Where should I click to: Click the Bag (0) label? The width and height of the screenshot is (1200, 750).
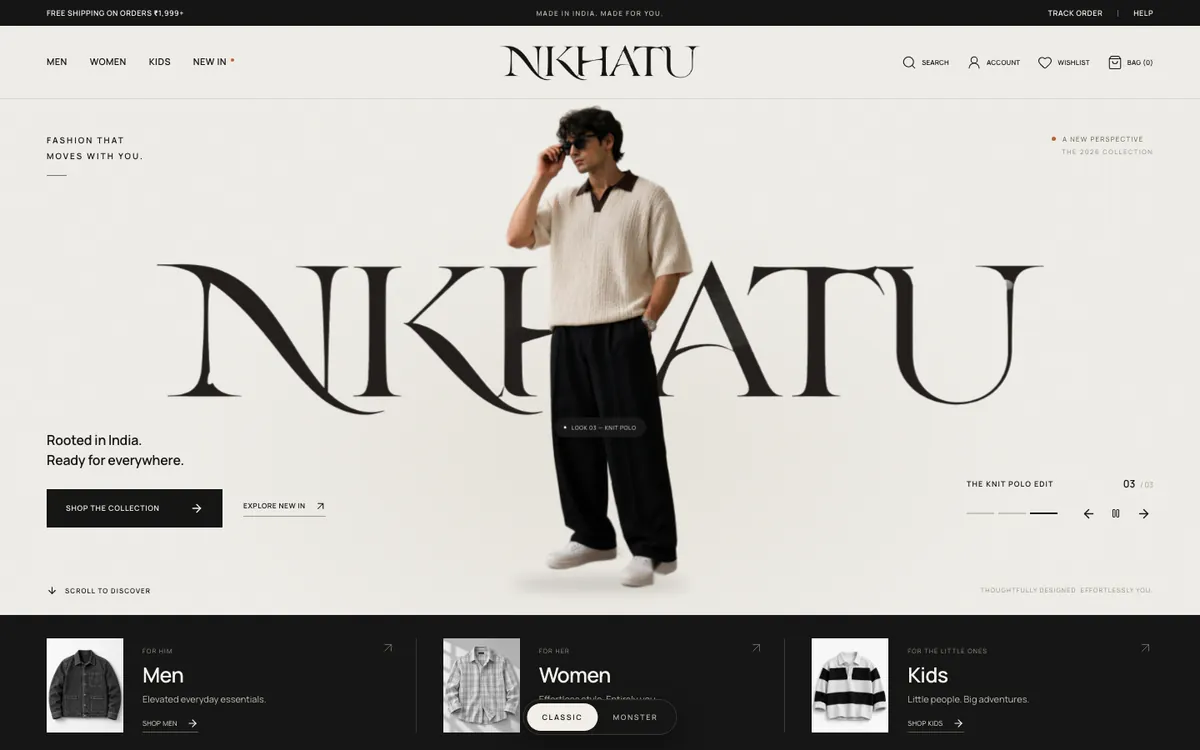tap(1140, 63)
